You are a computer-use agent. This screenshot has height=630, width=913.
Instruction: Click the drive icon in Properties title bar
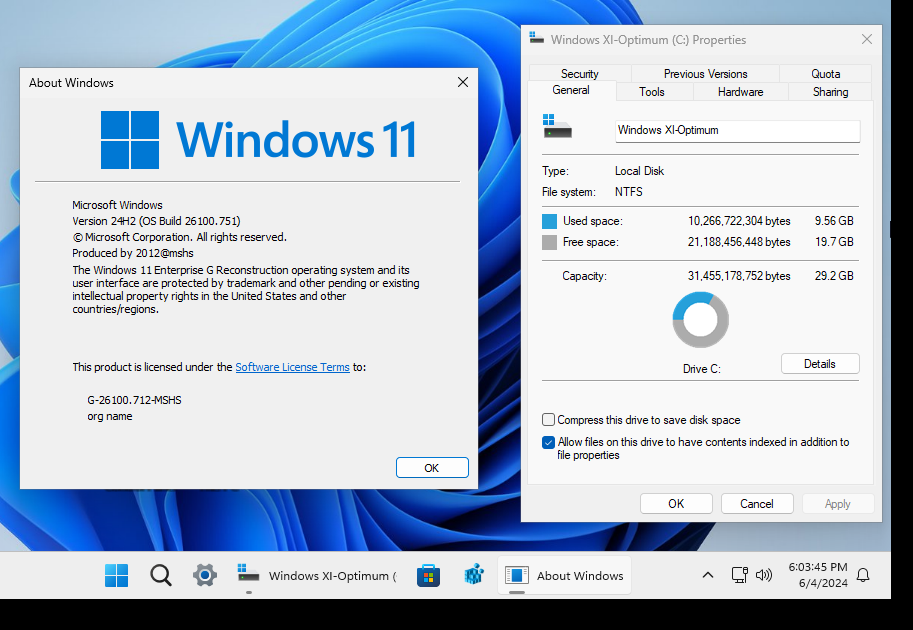pos(536,38)
